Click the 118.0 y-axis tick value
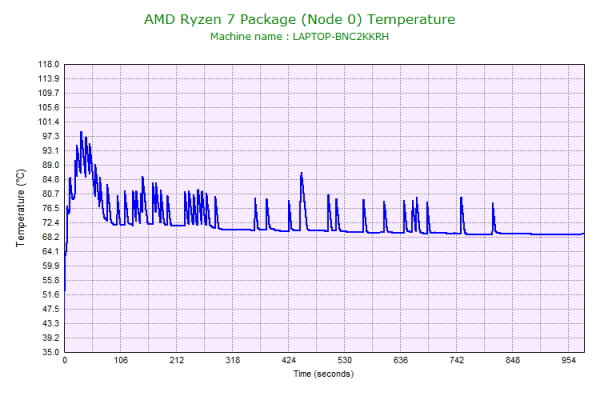 point(49,64)
